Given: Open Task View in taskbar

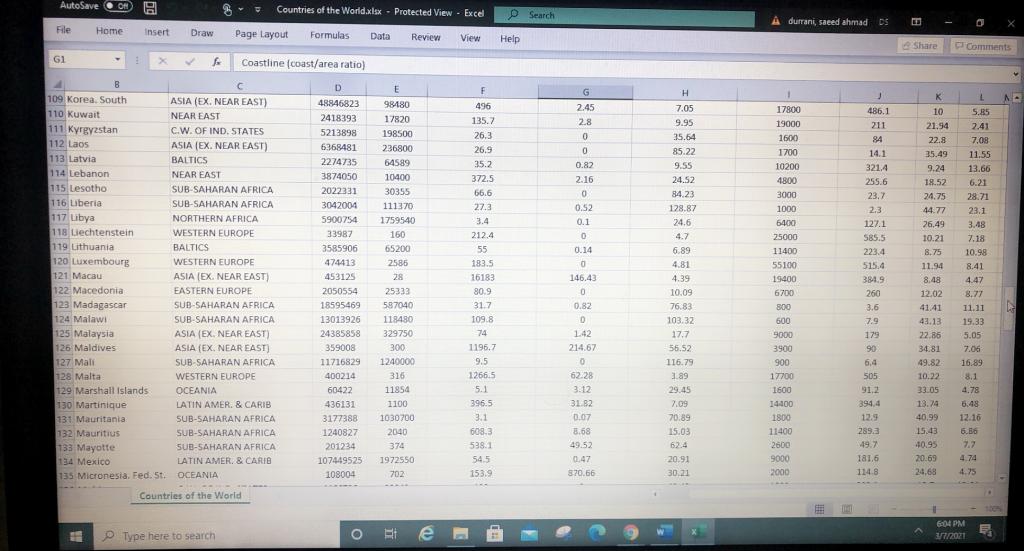Looking at the screenshot, I should (x=391, y=534).
